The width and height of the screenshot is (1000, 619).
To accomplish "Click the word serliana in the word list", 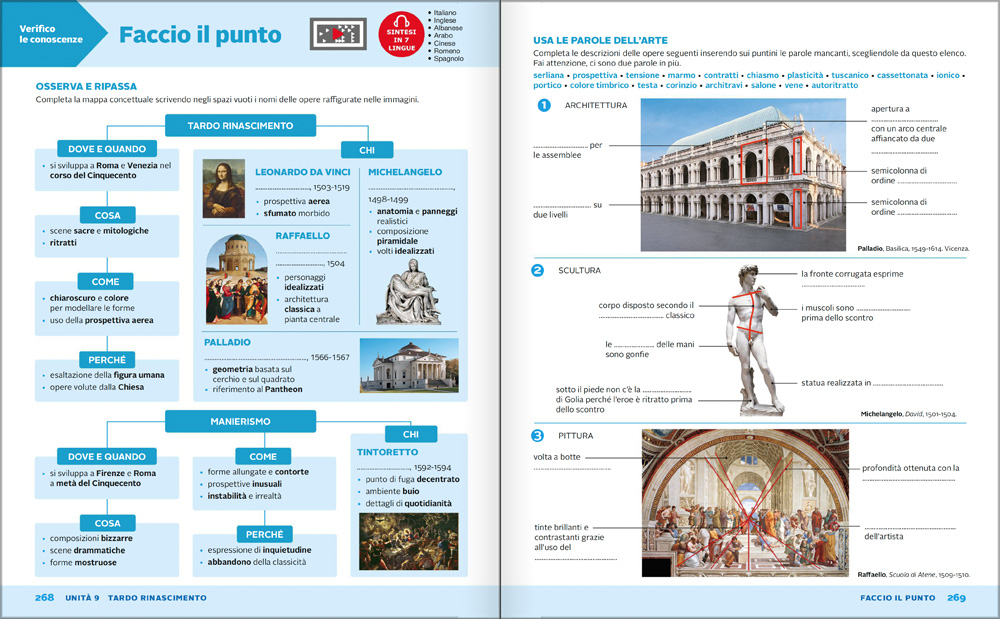I will pos(548,75).
